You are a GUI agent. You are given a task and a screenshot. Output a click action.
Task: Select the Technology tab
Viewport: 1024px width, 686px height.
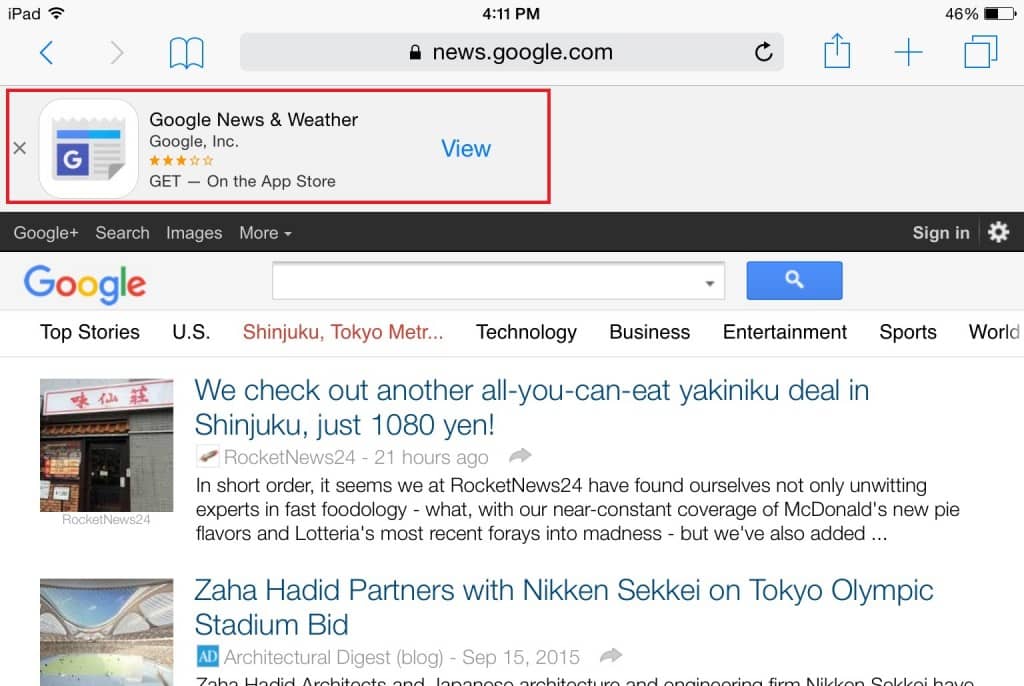(526, 332)
